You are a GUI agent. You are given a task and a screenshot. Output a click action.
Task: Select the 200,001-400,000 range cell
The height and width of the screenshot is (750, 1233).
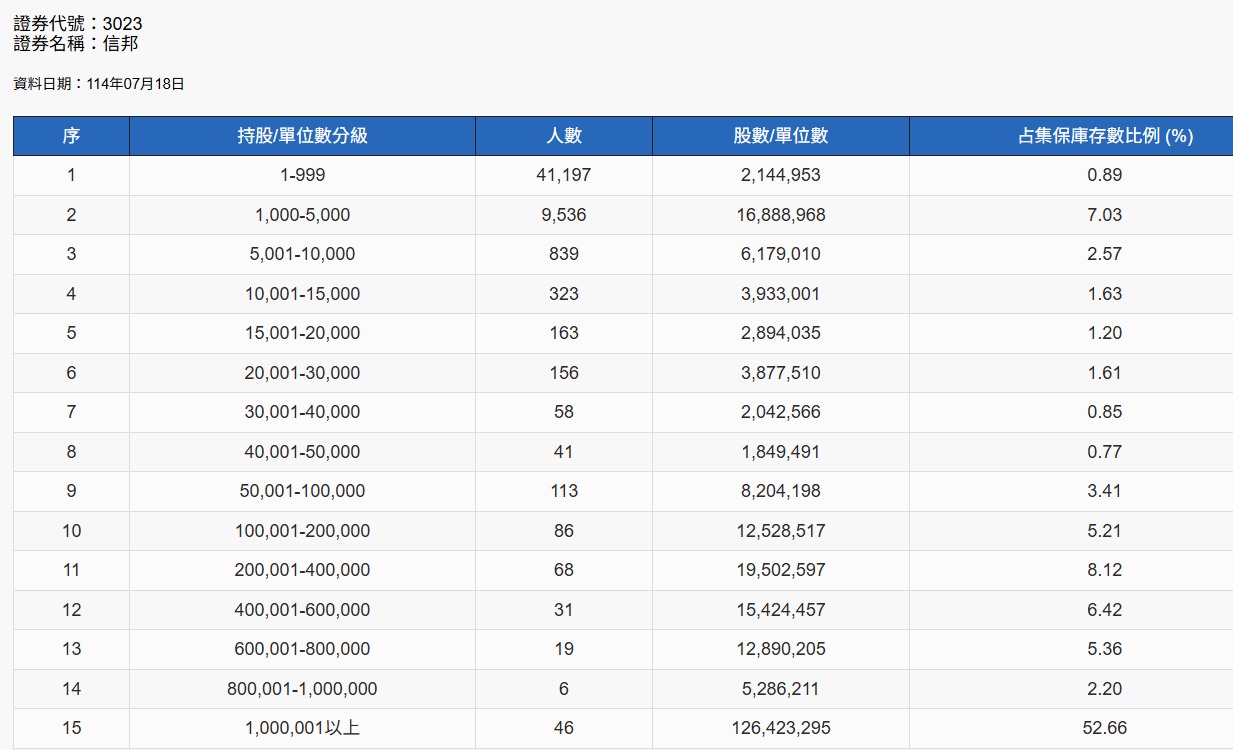tap(302, 570)
